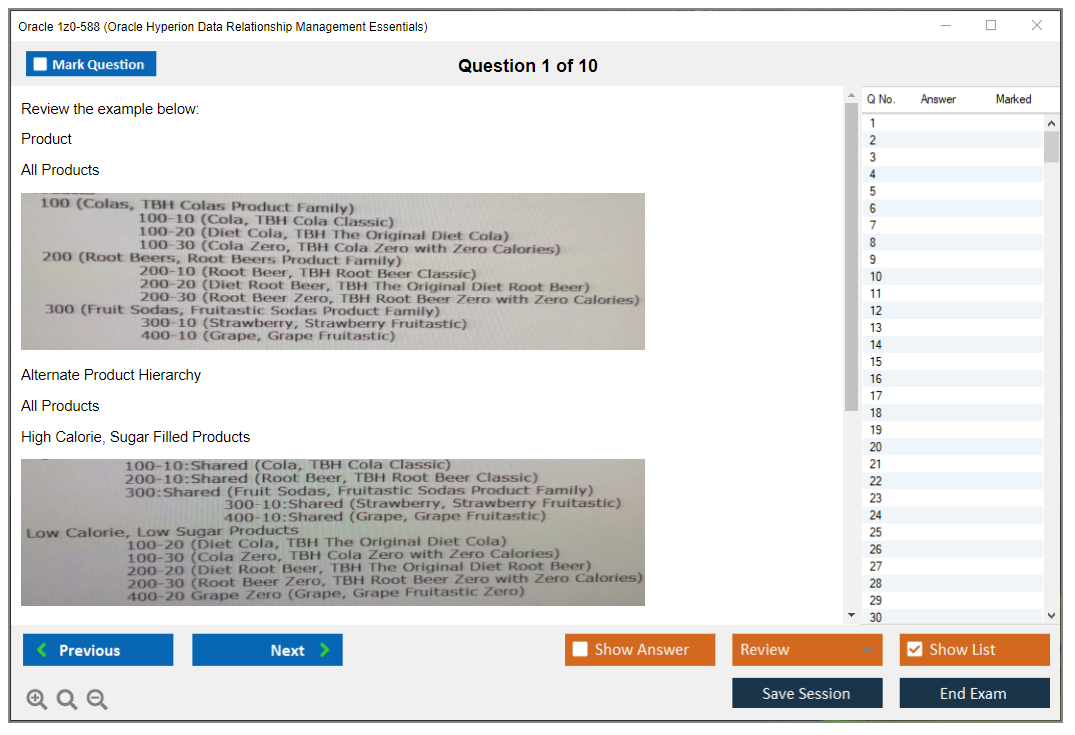Go to the Previous question
This screenshot has height=735, width=1075.
coord(98,650)
